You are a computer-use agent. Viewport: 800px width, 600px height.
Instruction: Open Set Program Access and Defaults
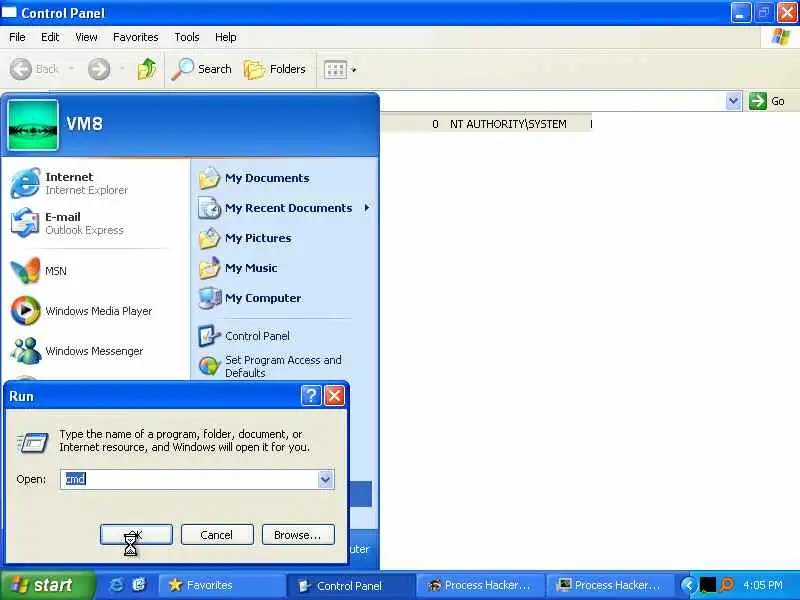click(x=283, y=366)
